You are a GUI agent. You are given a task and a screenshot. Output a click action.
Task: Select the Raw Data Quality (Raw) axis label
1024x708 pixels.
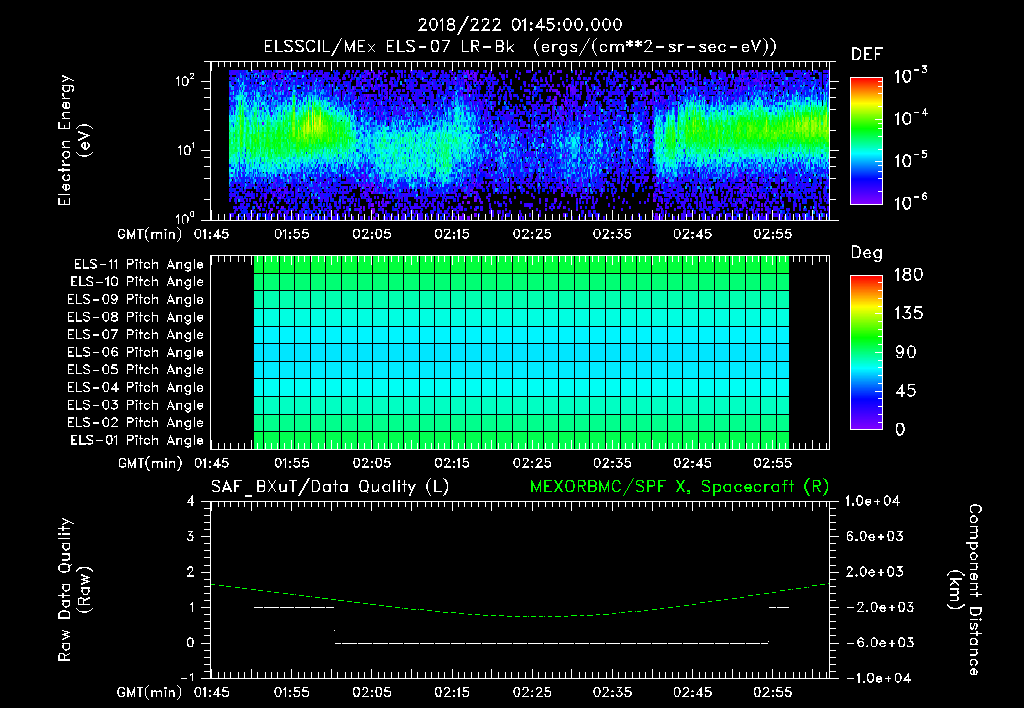click(x=74, y=590)
